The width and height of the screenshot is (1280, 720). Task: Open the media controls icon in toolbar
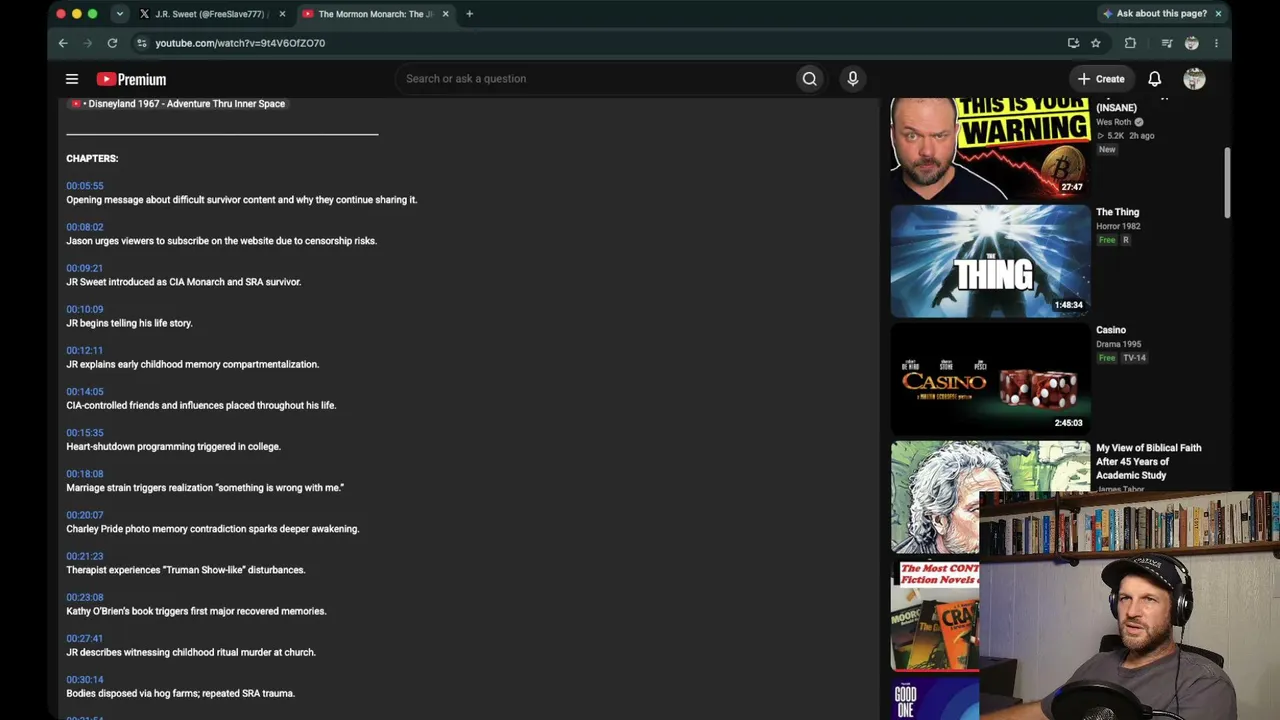coord(1167,43)
